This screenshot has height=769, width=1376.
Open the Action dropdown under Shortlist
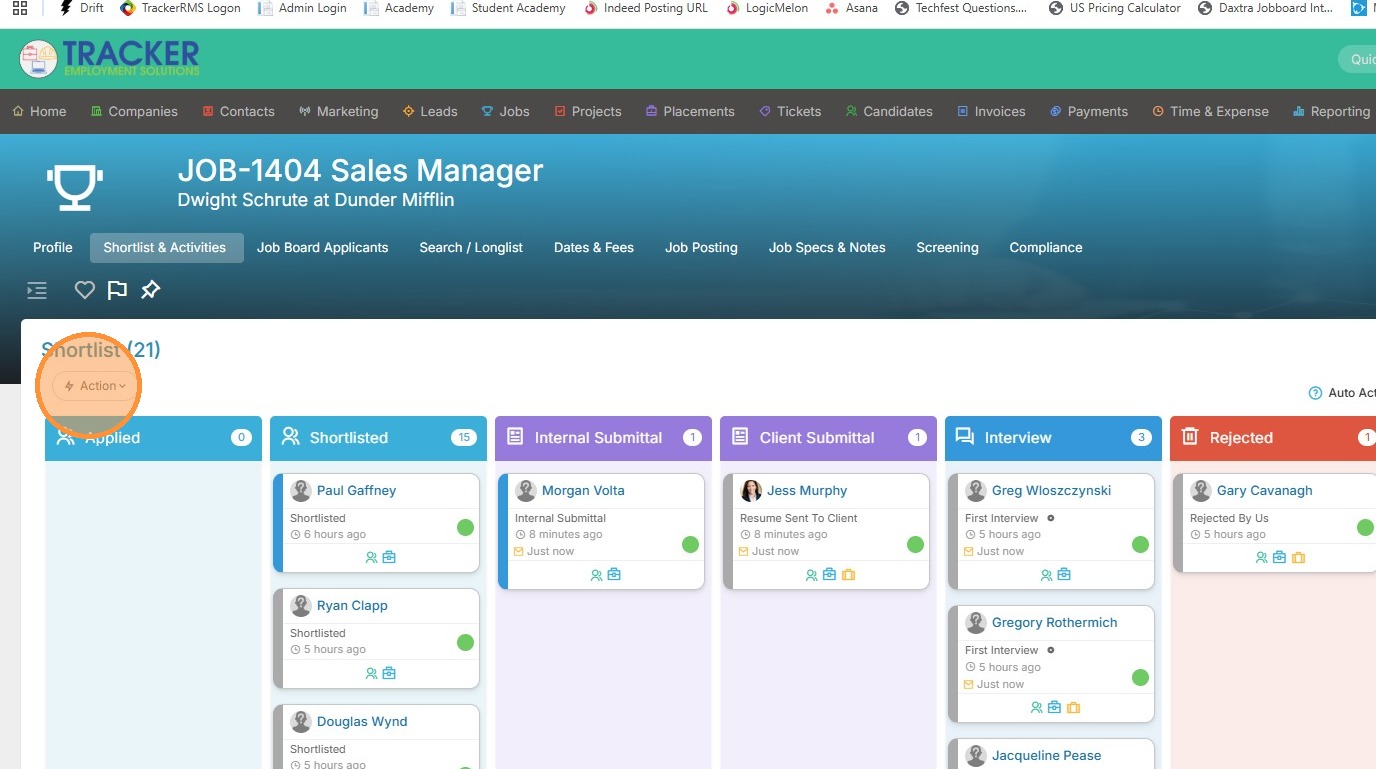pos(95,386)
